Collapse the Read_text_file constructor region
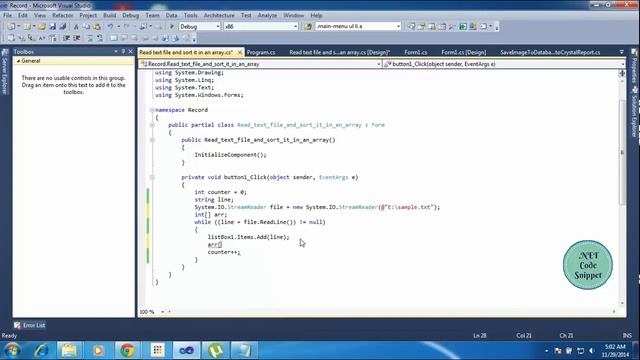 (x=152, y=140)
